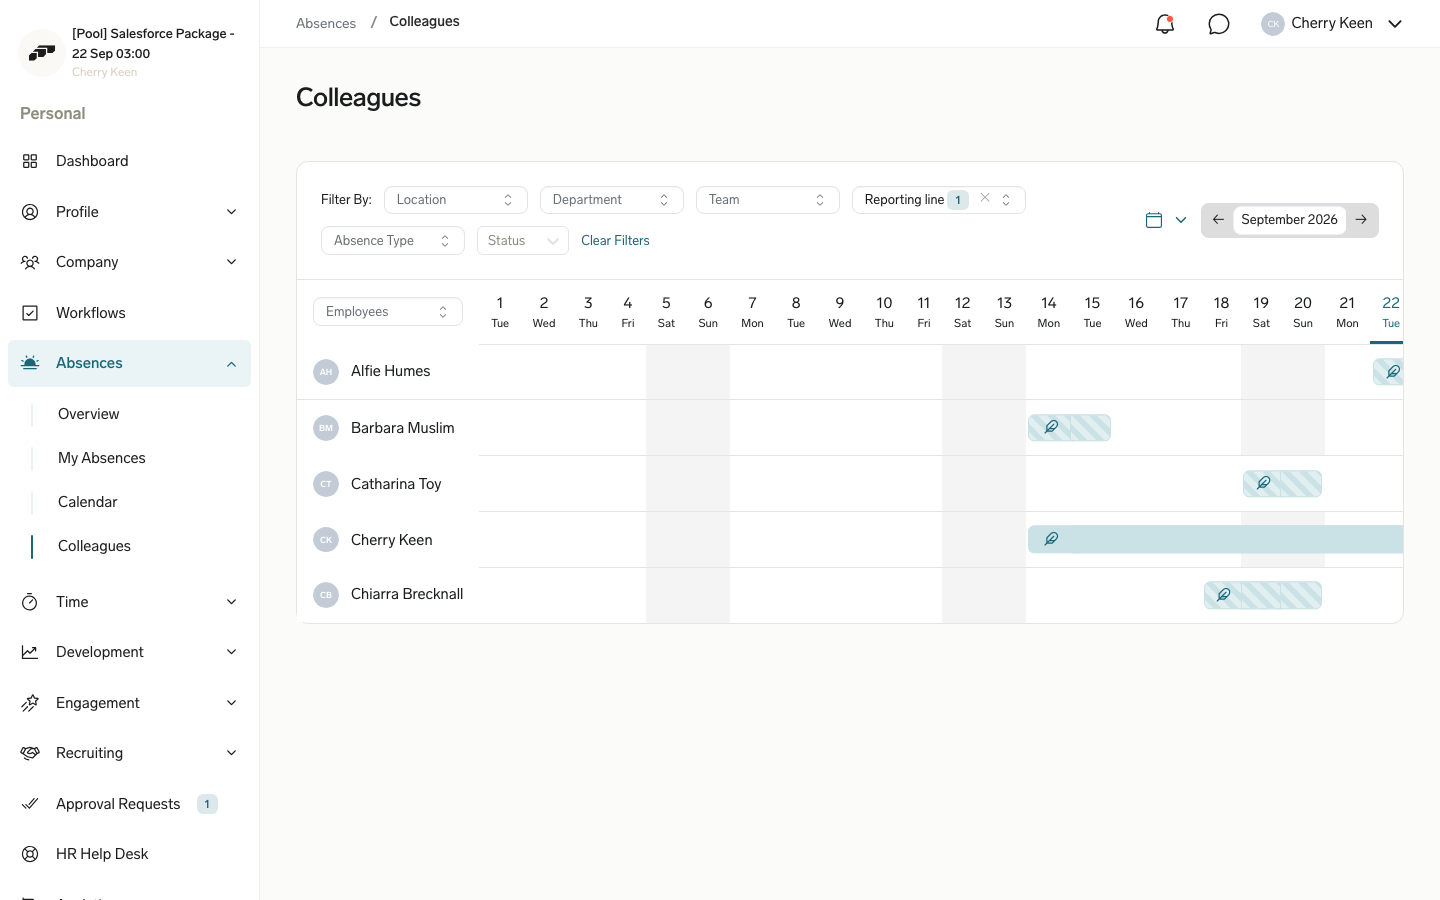Image resolution: width=1440 pixels, height=900 pixels.
Task: Open the Cherry Keen user menu
Action: tap(1332, 24)
